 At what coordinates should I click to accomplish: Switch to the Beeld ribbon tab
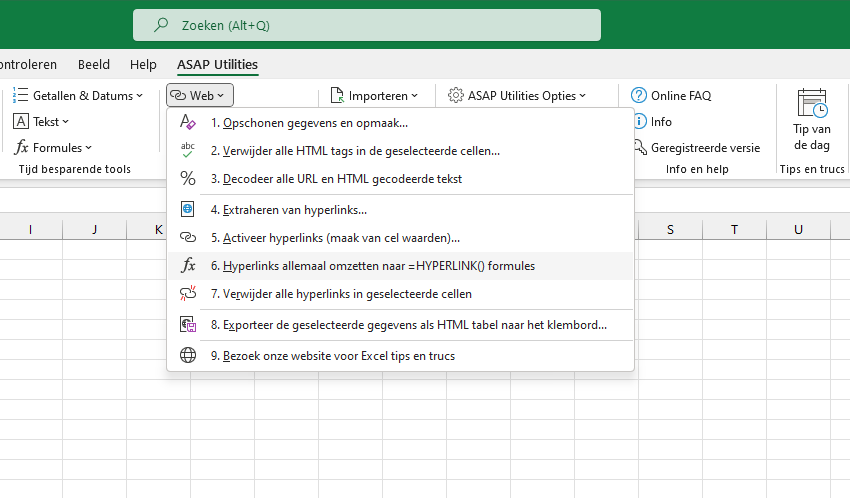94,64
